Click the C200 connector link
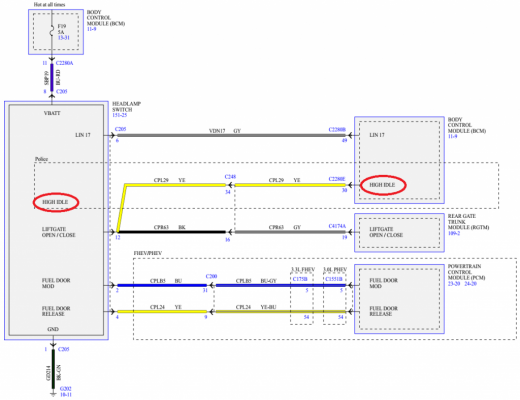Screen dimensions: 520x400 [211, 276]
